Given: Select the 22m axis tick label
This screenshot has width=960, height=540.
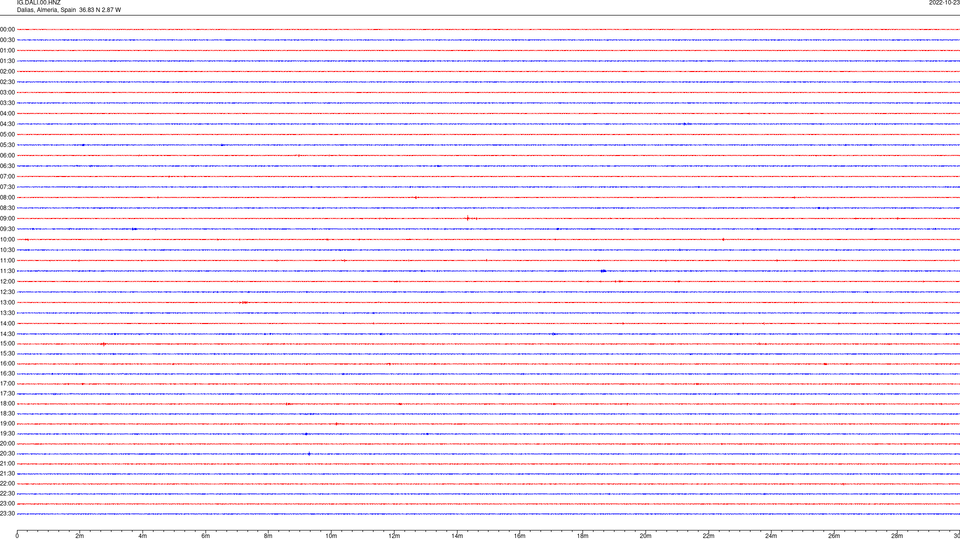Looking at the screenshot, I should (x=708, y=536).
